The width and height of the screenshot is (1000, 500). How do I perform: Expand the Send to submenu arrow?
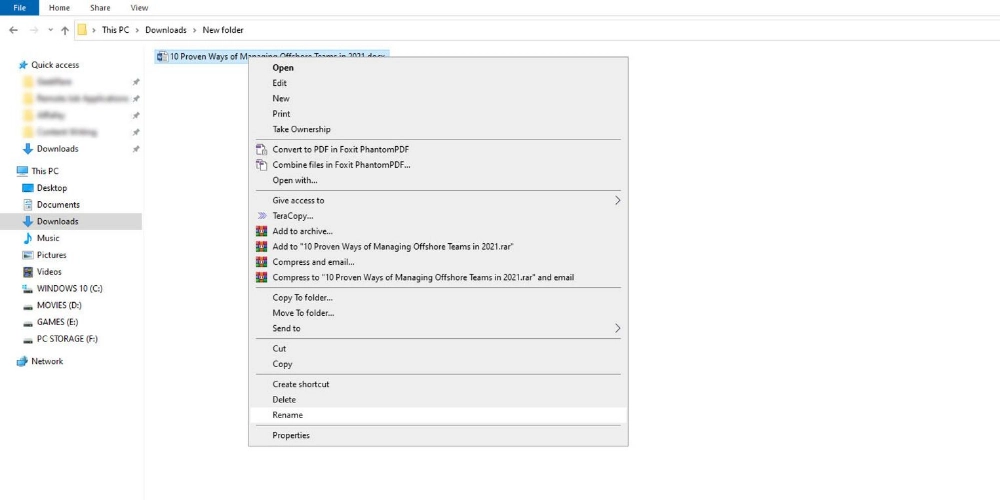(617, 328)
